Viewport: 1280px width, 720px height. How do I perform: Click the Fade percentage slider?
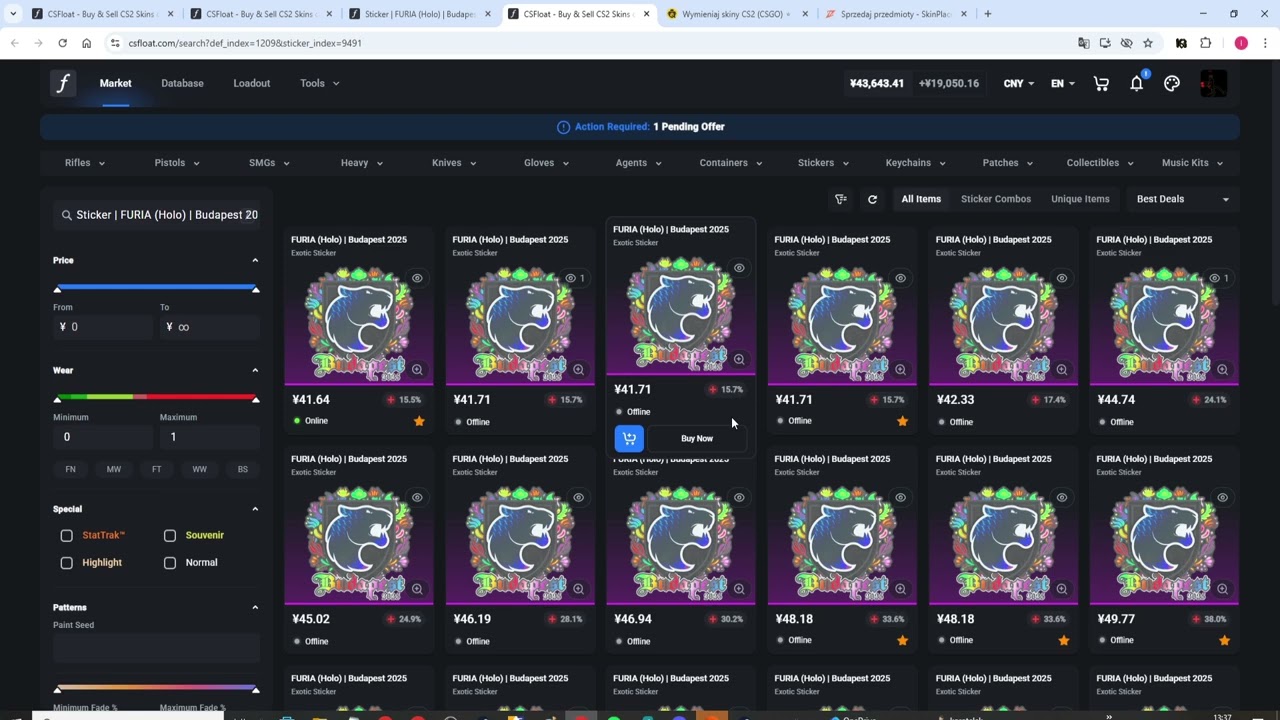156,689
